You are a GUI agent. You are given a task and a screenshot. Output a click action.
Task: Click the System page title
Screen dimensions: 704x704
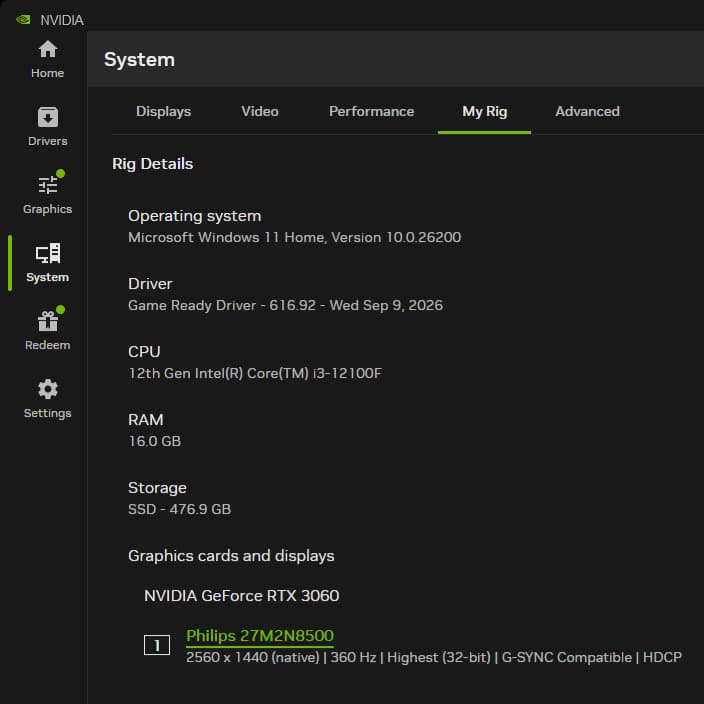[x=140, y=60]
